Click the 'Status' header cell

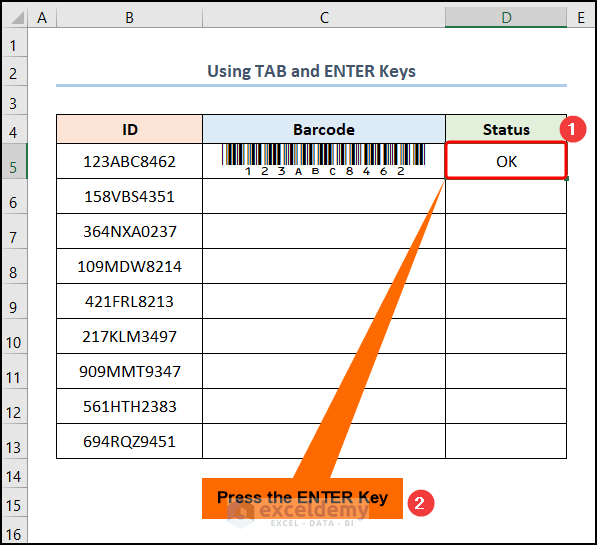click(506, 129)
